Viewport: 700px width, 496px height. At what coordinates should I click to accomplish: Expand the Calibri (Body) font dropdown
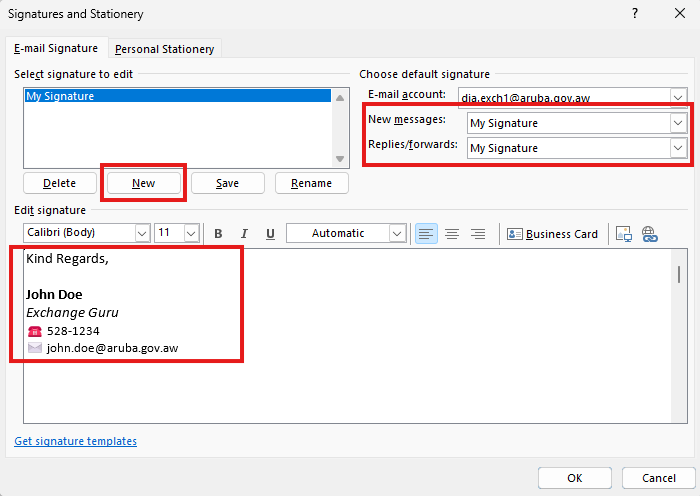pos(141,233)
